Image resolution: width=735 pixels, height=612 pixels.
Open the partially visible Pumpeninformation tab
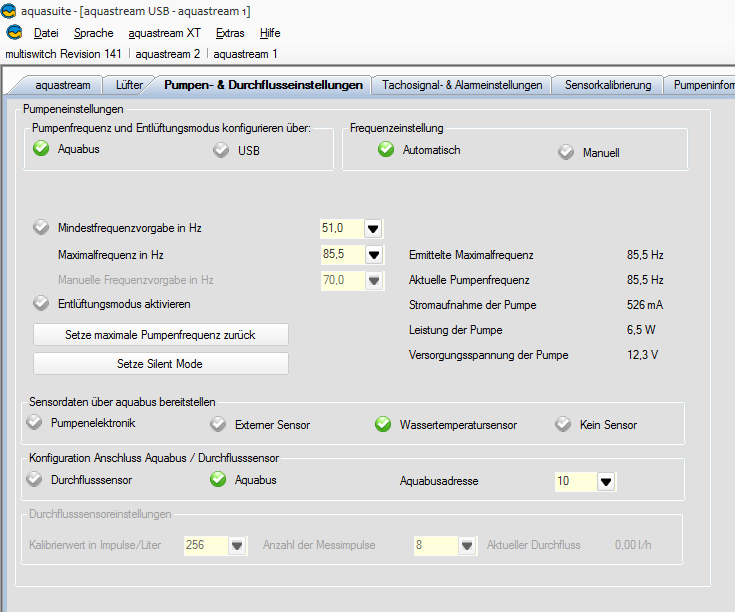click(701, 85)
